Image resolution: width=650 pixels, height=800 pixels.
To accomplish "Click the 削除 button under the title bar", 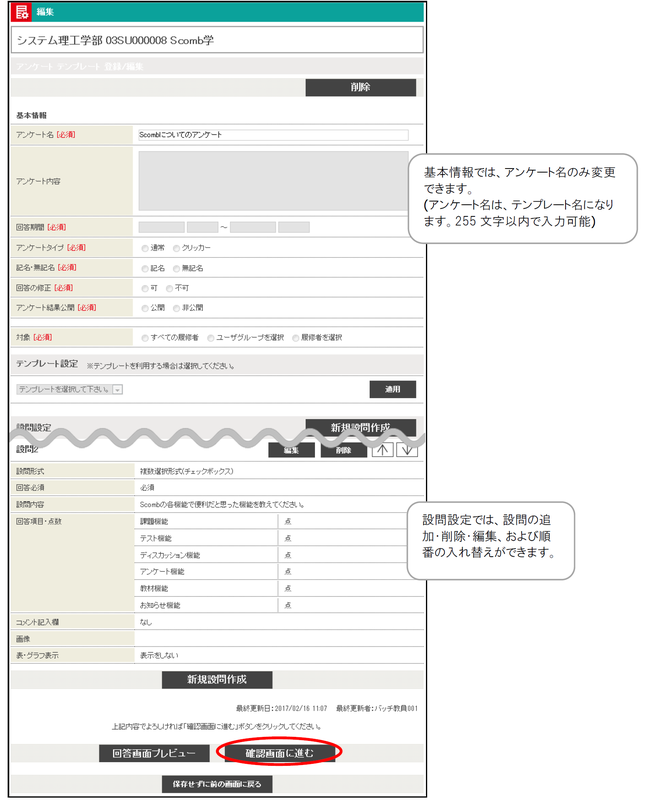I will pyautogui.click(x=361, y=87).
